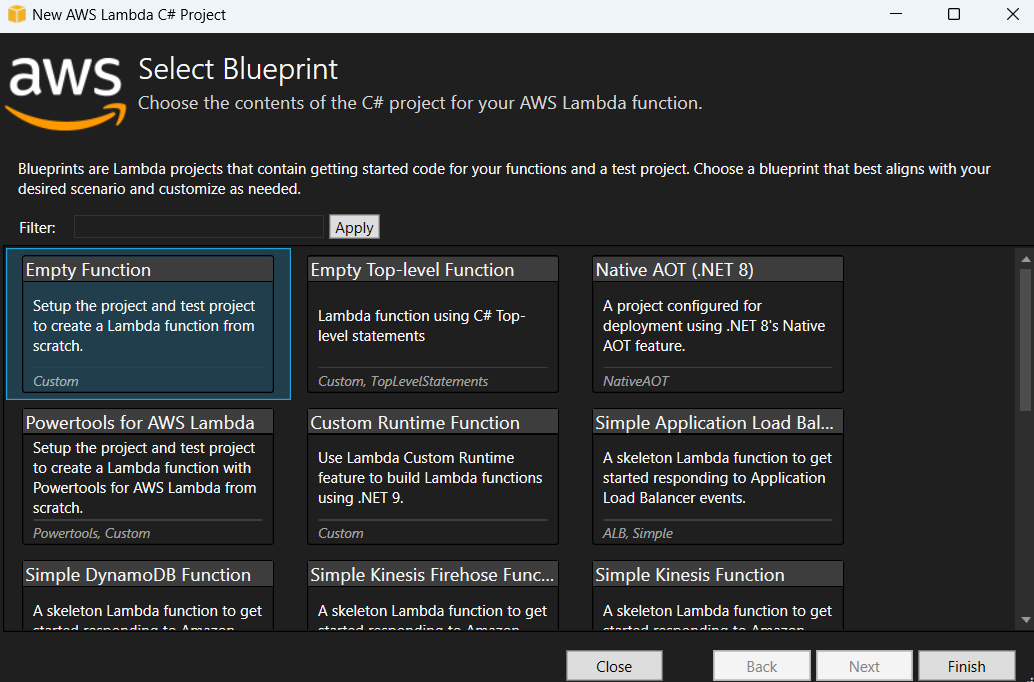
Task: Click the Next button
Action: click(x=864, y=666)
